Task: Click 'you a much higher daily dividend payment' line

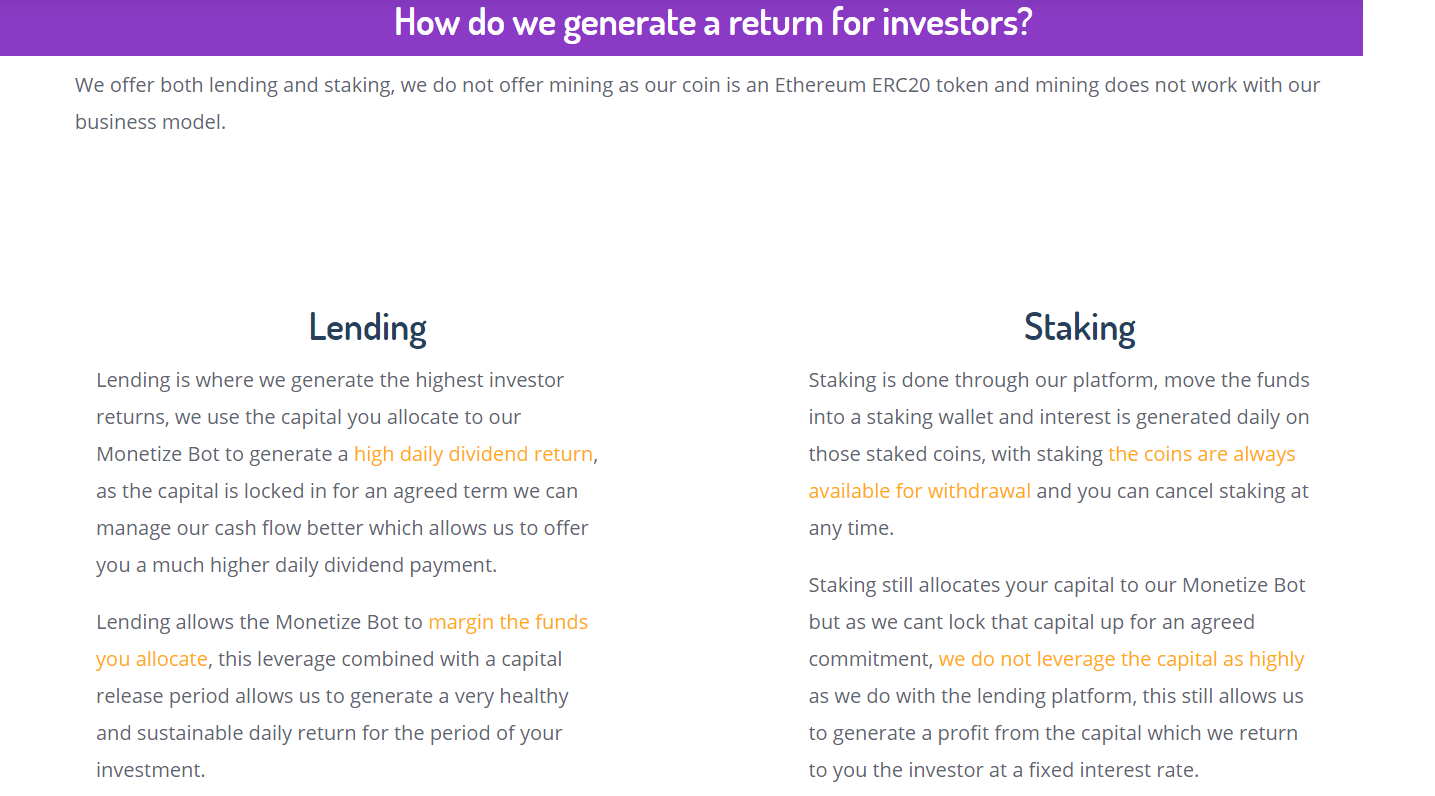Action: (296, 565)
